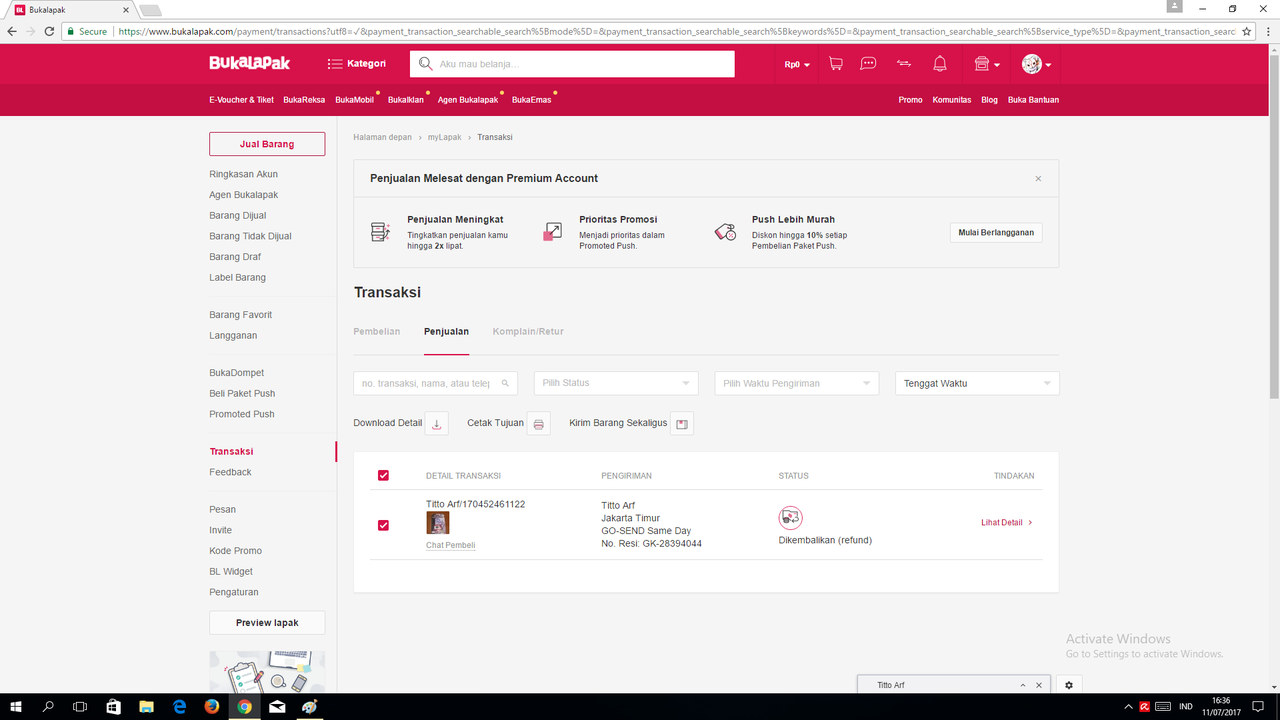Close the Titto Arf chat panel
1280x720 pixels.
tap(1039, 685)
